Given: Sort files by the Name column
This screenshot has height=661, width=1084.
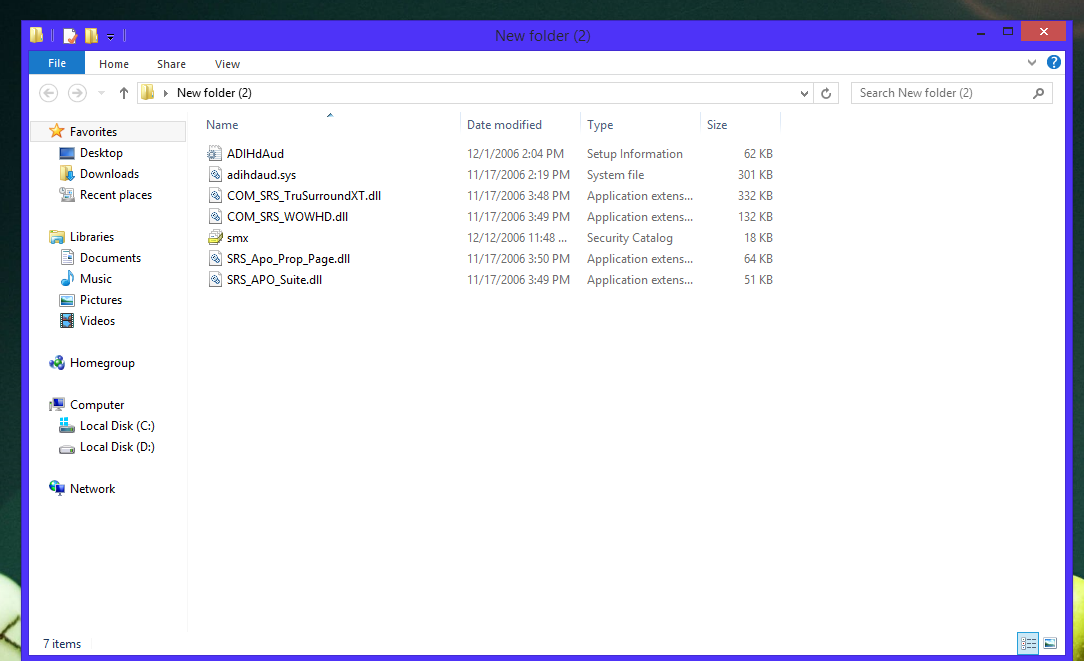Looking at the screenshot, I should click(222, 124).
